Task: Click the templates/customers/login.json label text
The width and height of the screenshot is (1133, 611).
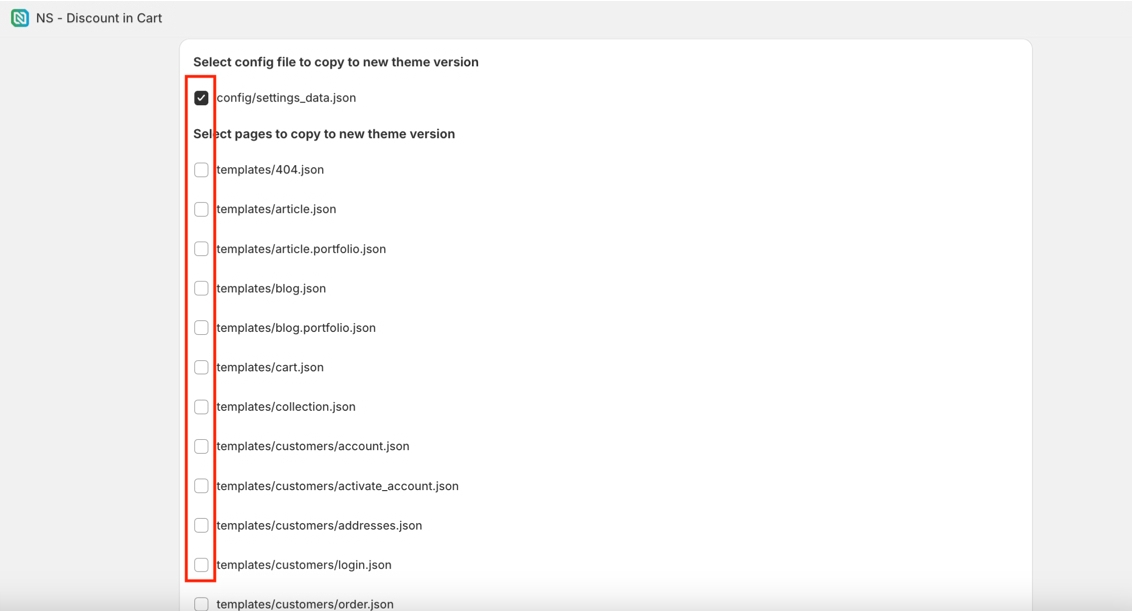Action: point(304,565)
